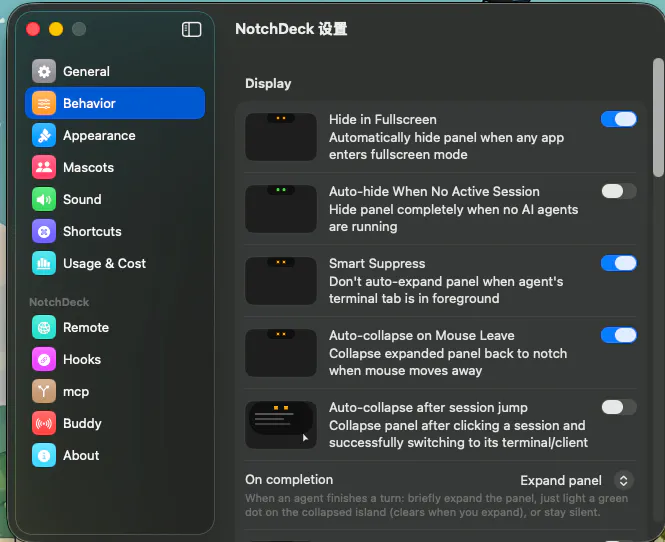Click the vertical scrollbar of settings pane
Screen dimensions: 665x542
point(658,117)
